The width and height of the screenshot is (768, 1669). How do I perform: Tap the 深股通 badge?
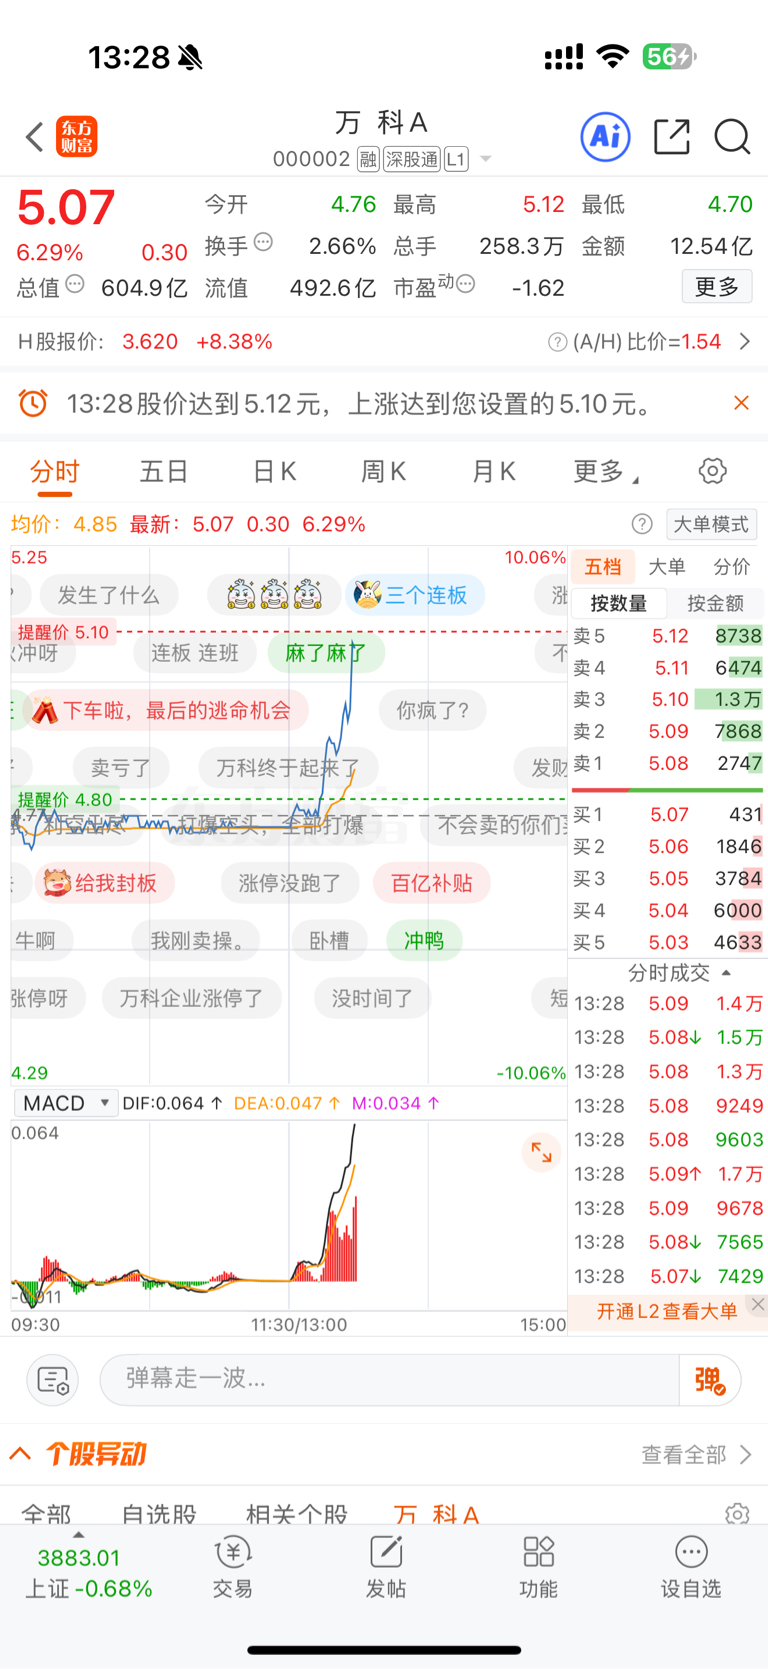(x=412, y=160)
